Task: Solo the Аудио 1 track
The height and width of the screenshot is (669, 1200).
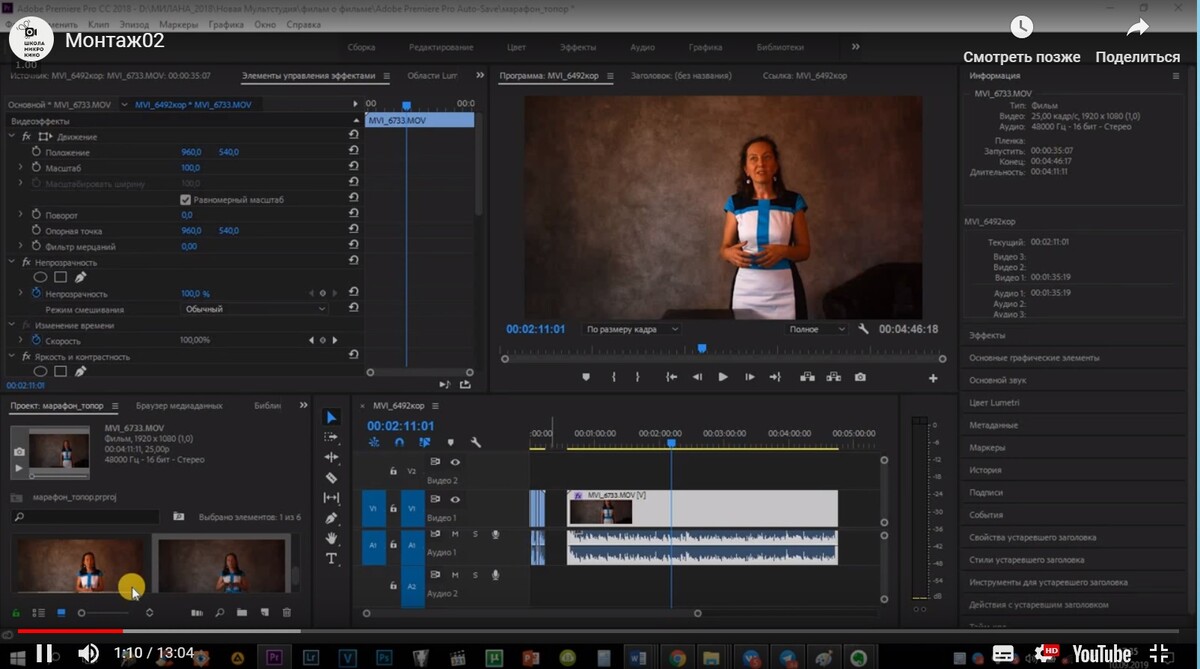Action: pos(475,534)
